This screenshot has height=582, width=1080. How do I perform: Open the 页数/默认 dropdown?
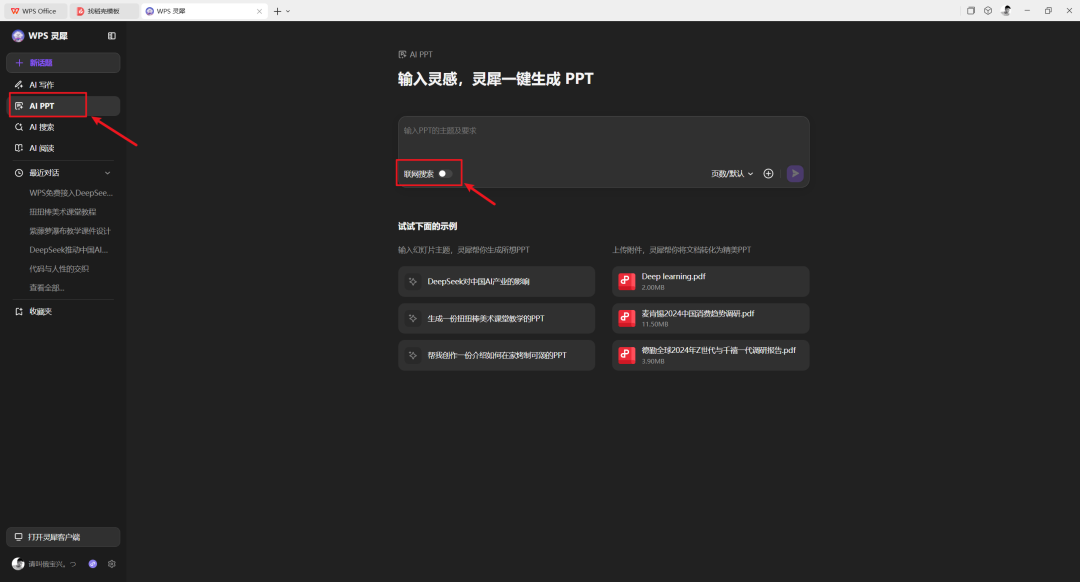(732, 174)
